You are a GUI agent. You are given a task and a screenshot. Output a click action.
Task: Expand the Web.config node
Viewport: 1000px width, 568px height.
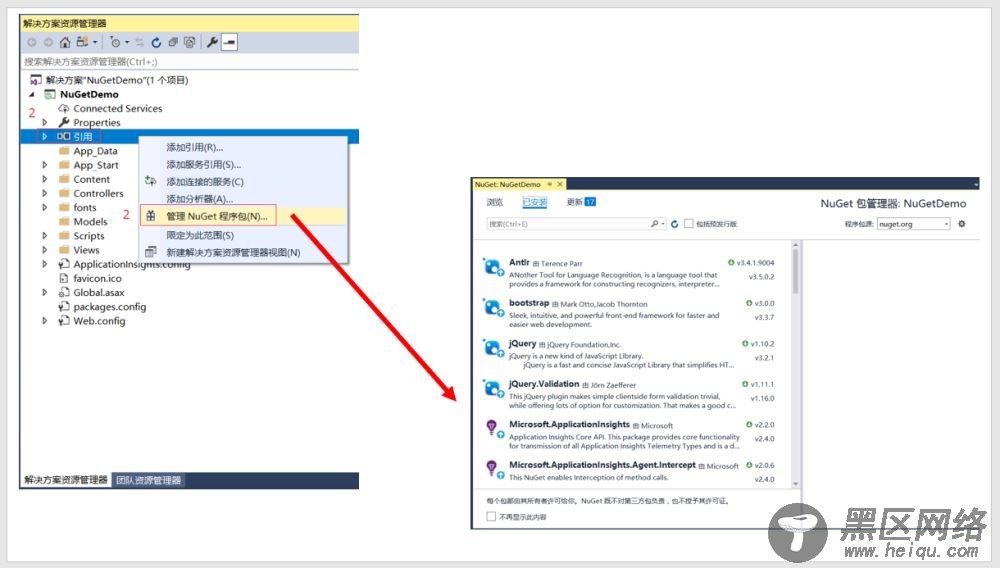45,321
